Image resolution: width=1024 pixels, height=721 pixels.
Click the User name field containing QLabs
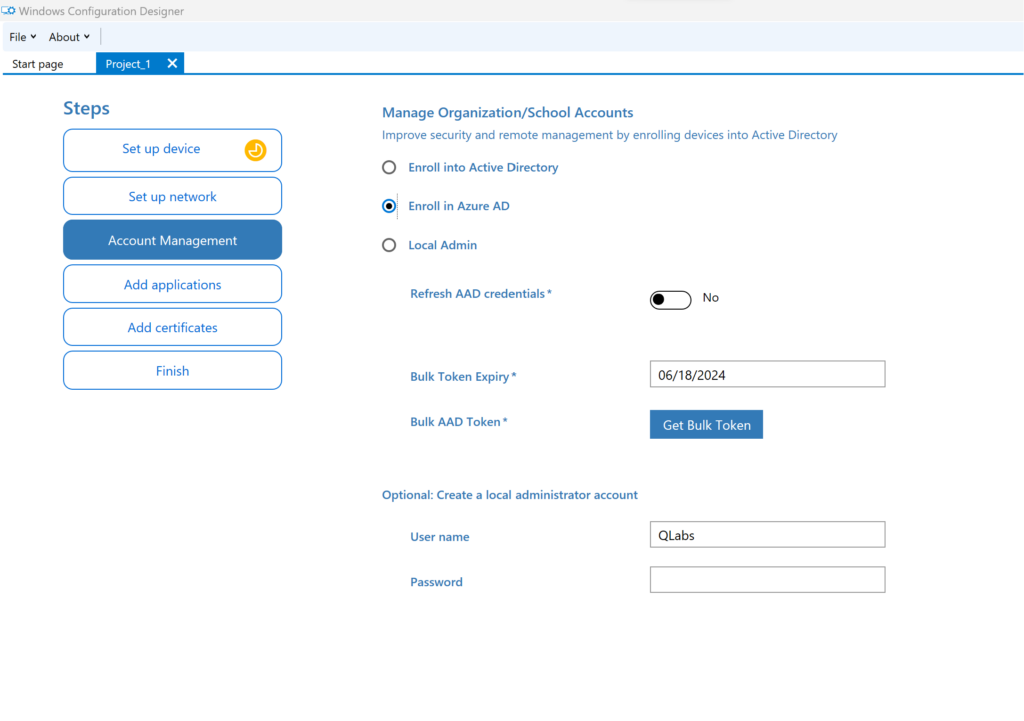tap(767, 534)
